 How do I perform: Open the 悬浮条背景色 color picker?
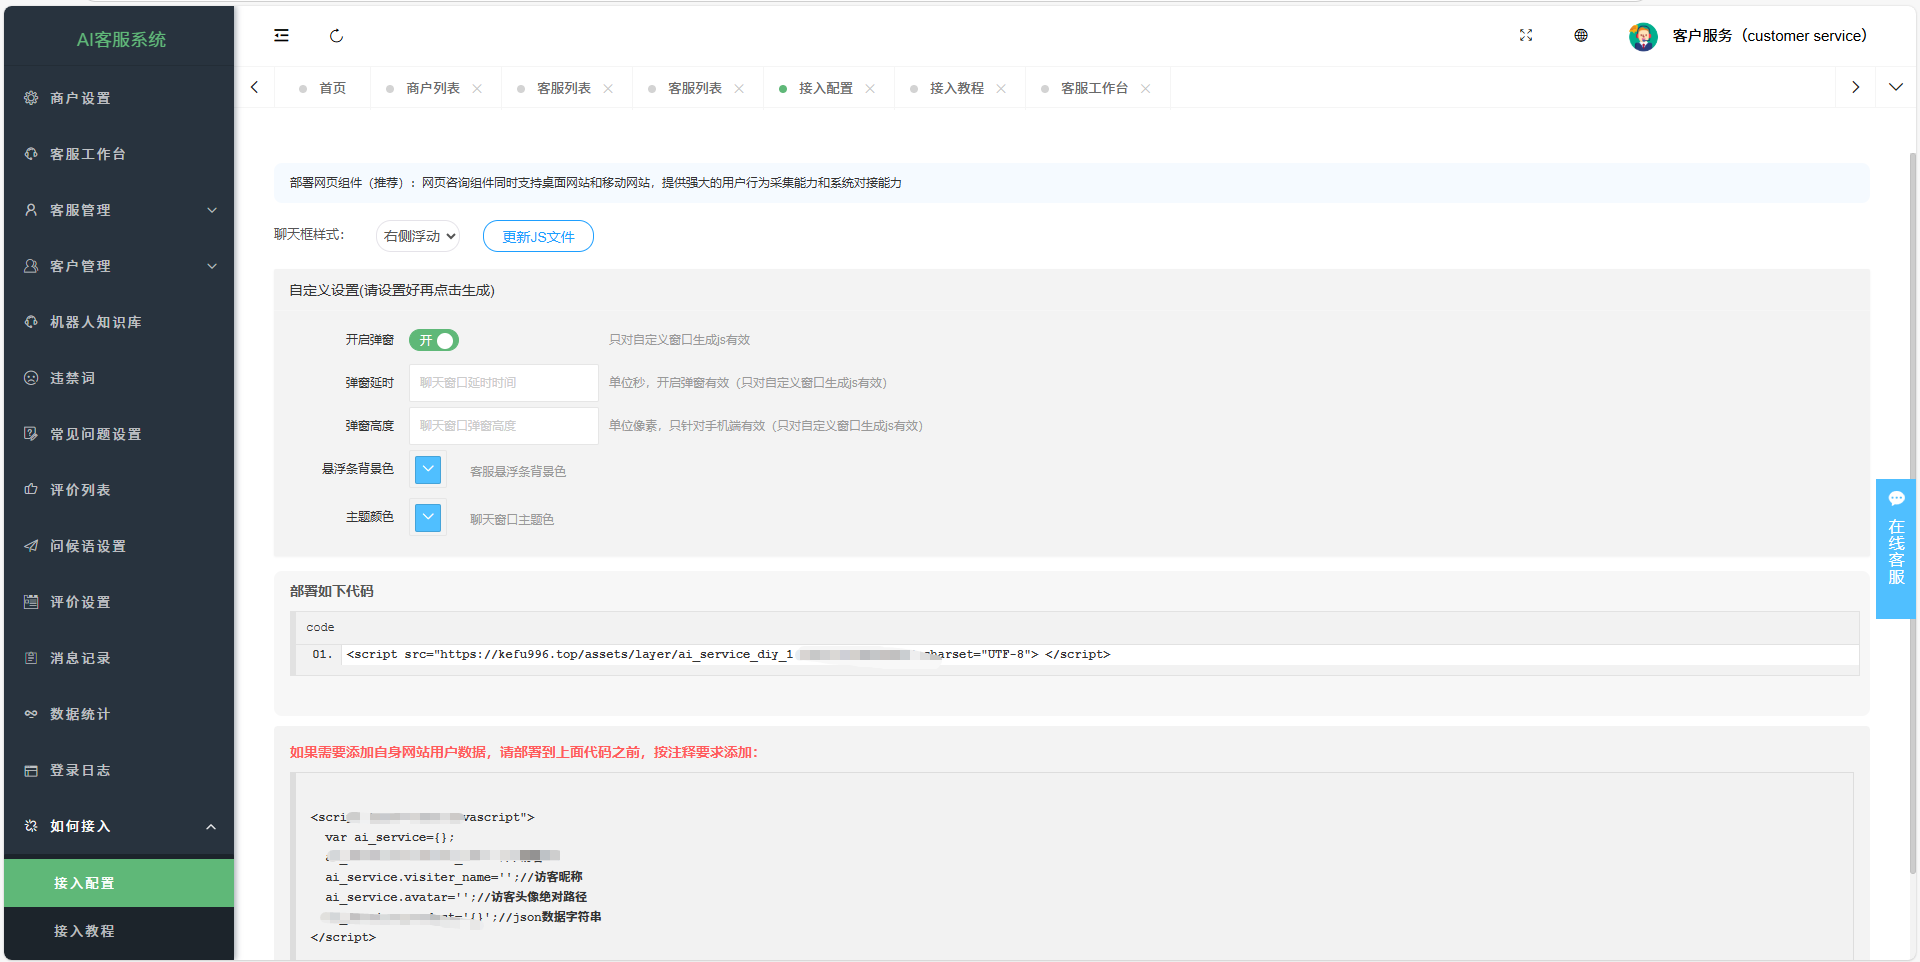428,470
